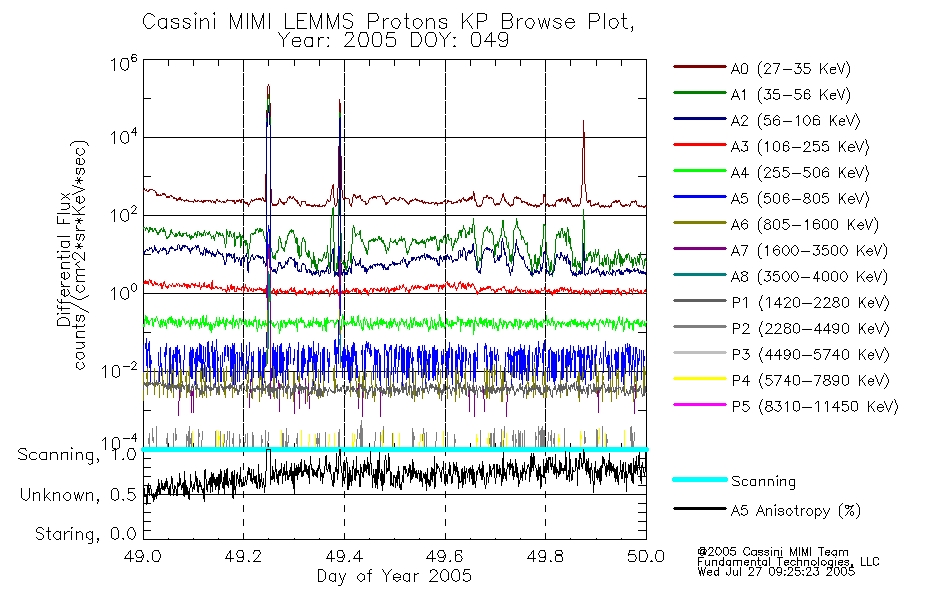Click the 49.8 tick label on x-axis
The image size is (950, 600).
545,555
